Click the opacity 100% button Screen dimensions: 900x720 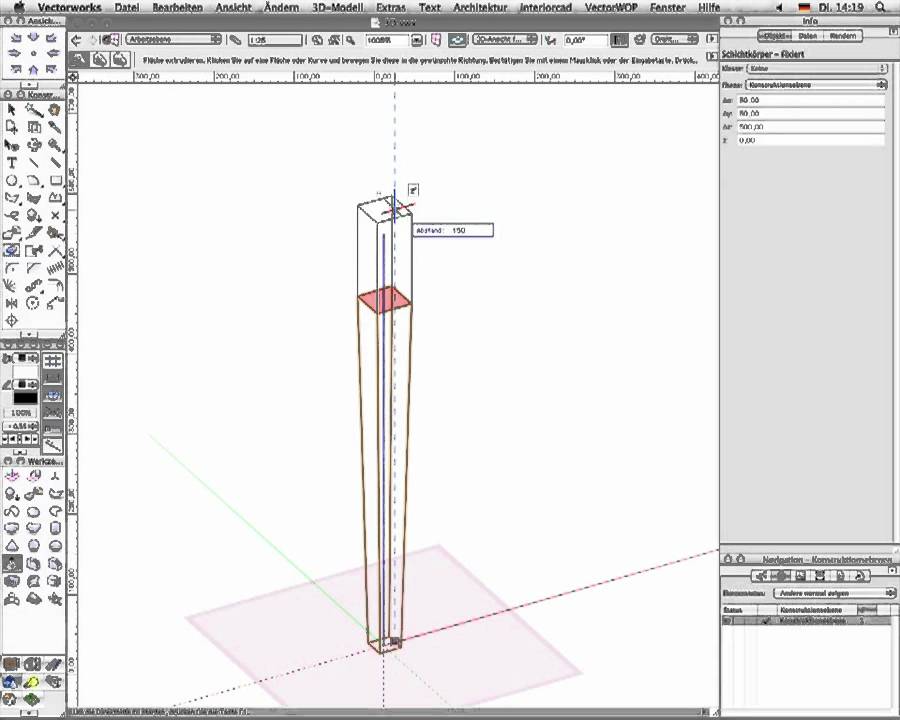click(x=21, y=413)
